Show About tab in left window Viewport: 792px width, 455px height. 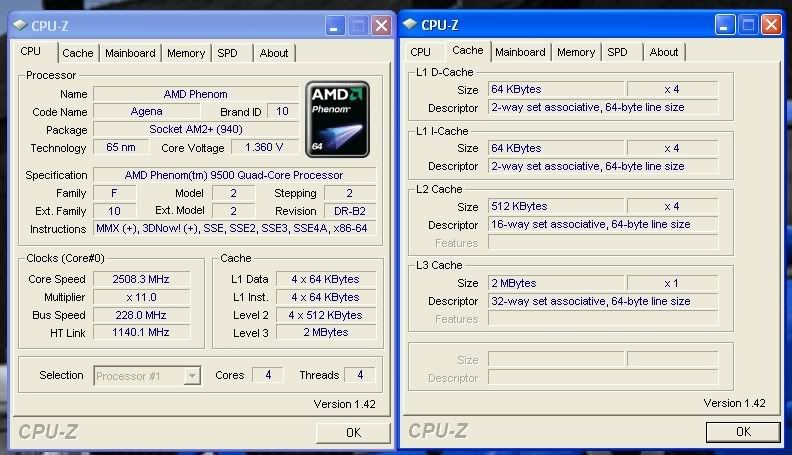click(274, 53)
